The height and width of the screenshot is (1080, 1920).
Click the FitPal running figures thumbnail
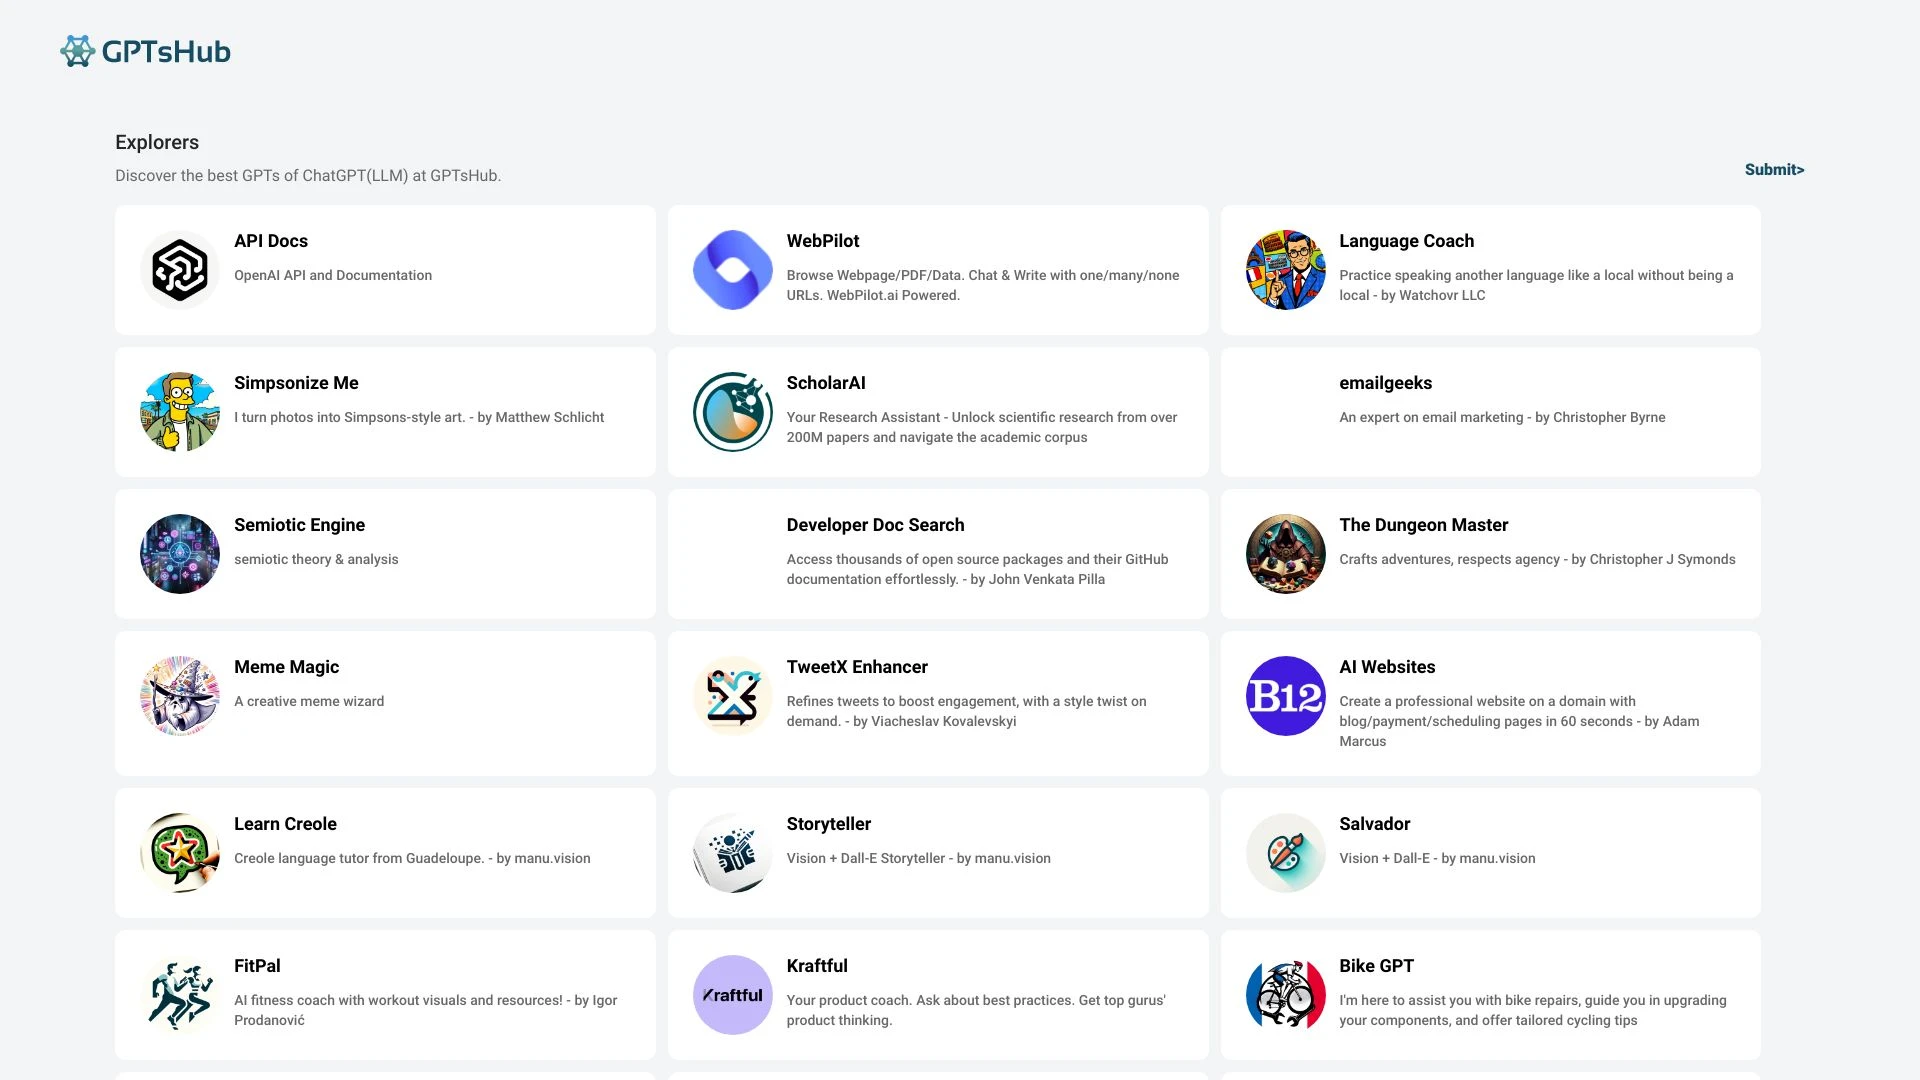pyautogui.click(x=180, y=995)
